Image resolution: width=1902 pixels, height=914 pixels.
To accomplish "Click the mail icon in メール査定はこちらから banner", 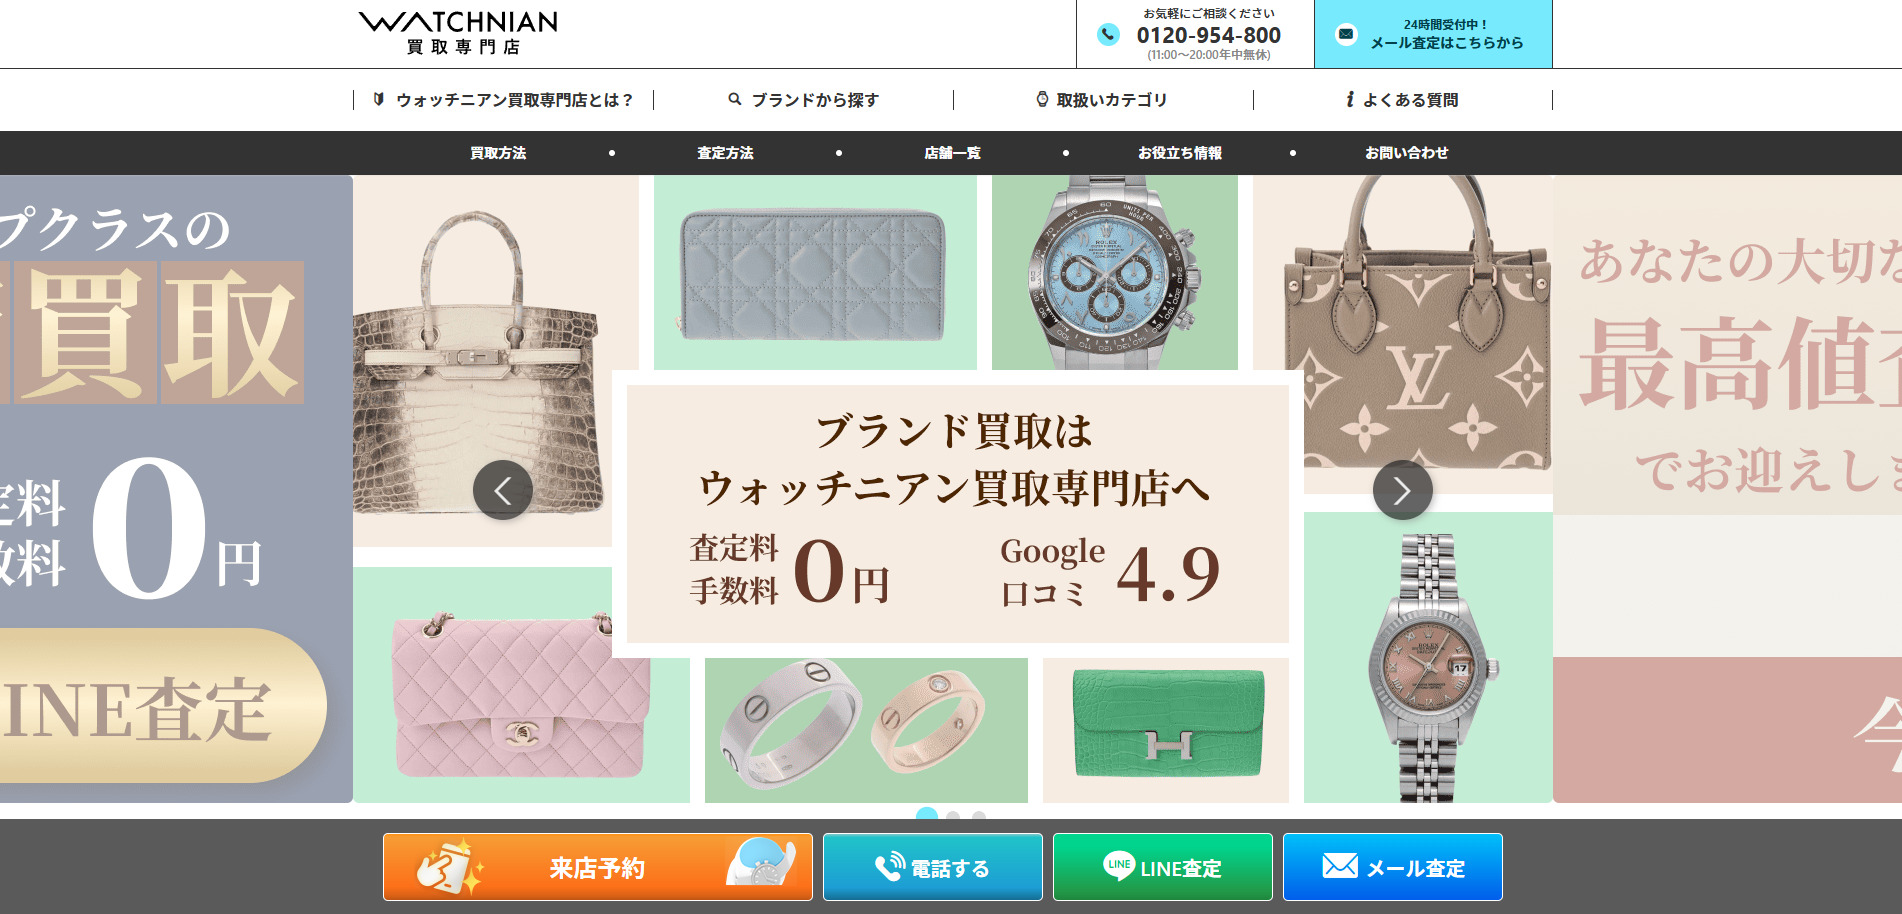I will tap(1346, 34).
